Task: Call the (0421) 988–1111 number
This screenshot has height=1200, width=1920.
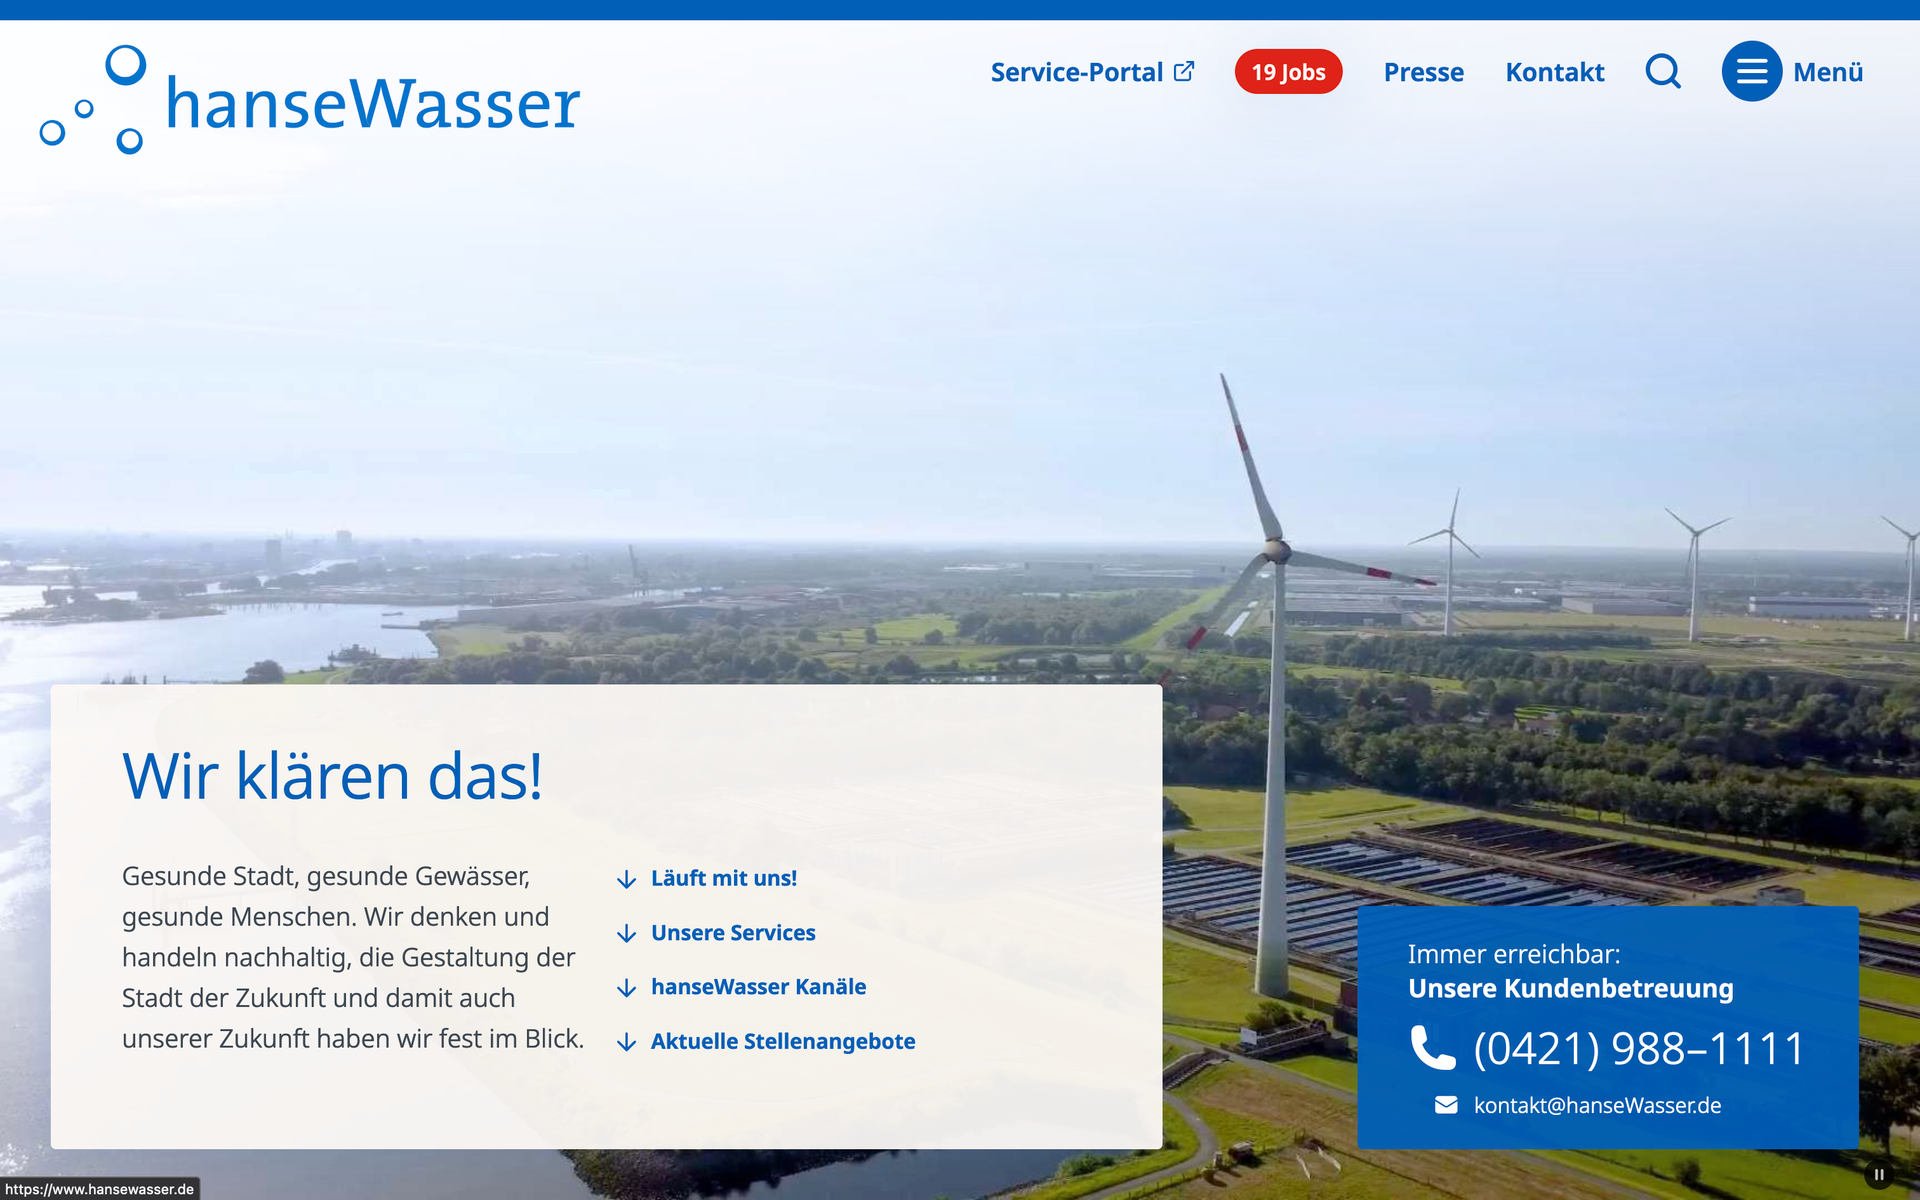Action: tap(1638, 1048)
